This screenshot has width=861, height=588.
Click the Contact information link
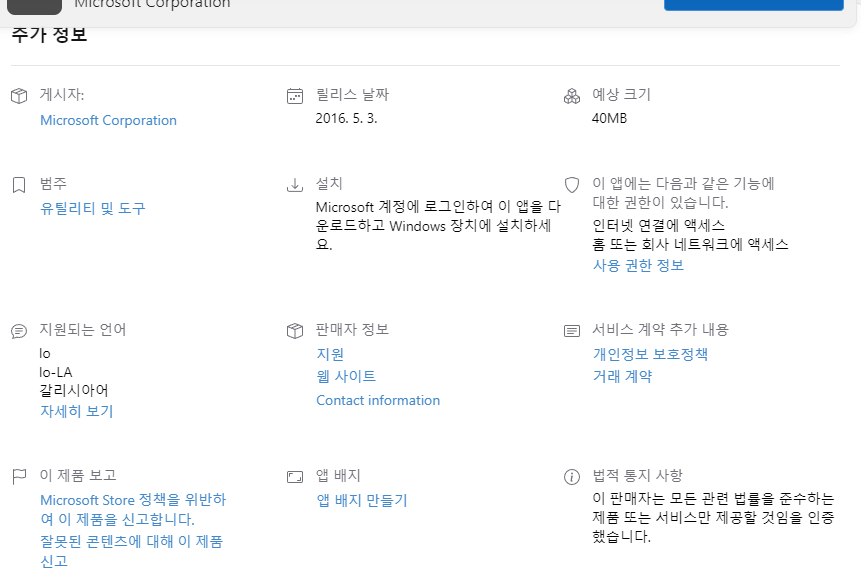[x=378, y=400]
